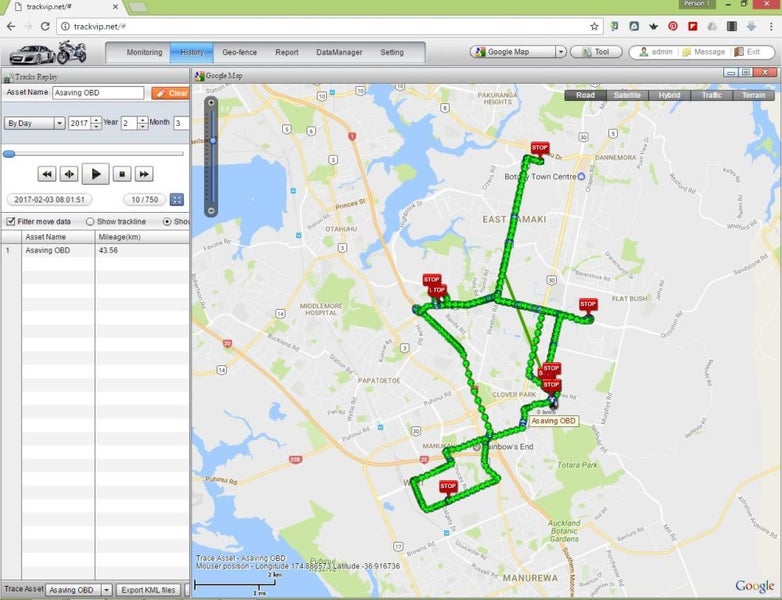
Task: Switch map to Road view
Action: [x=586, y=95]
